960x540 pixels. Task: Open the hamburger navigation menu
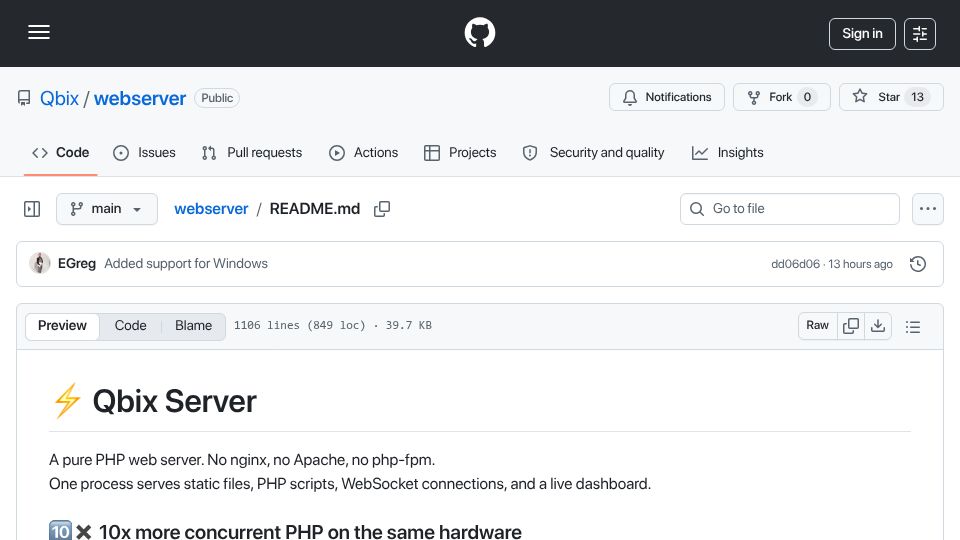(x=39, y=32)
